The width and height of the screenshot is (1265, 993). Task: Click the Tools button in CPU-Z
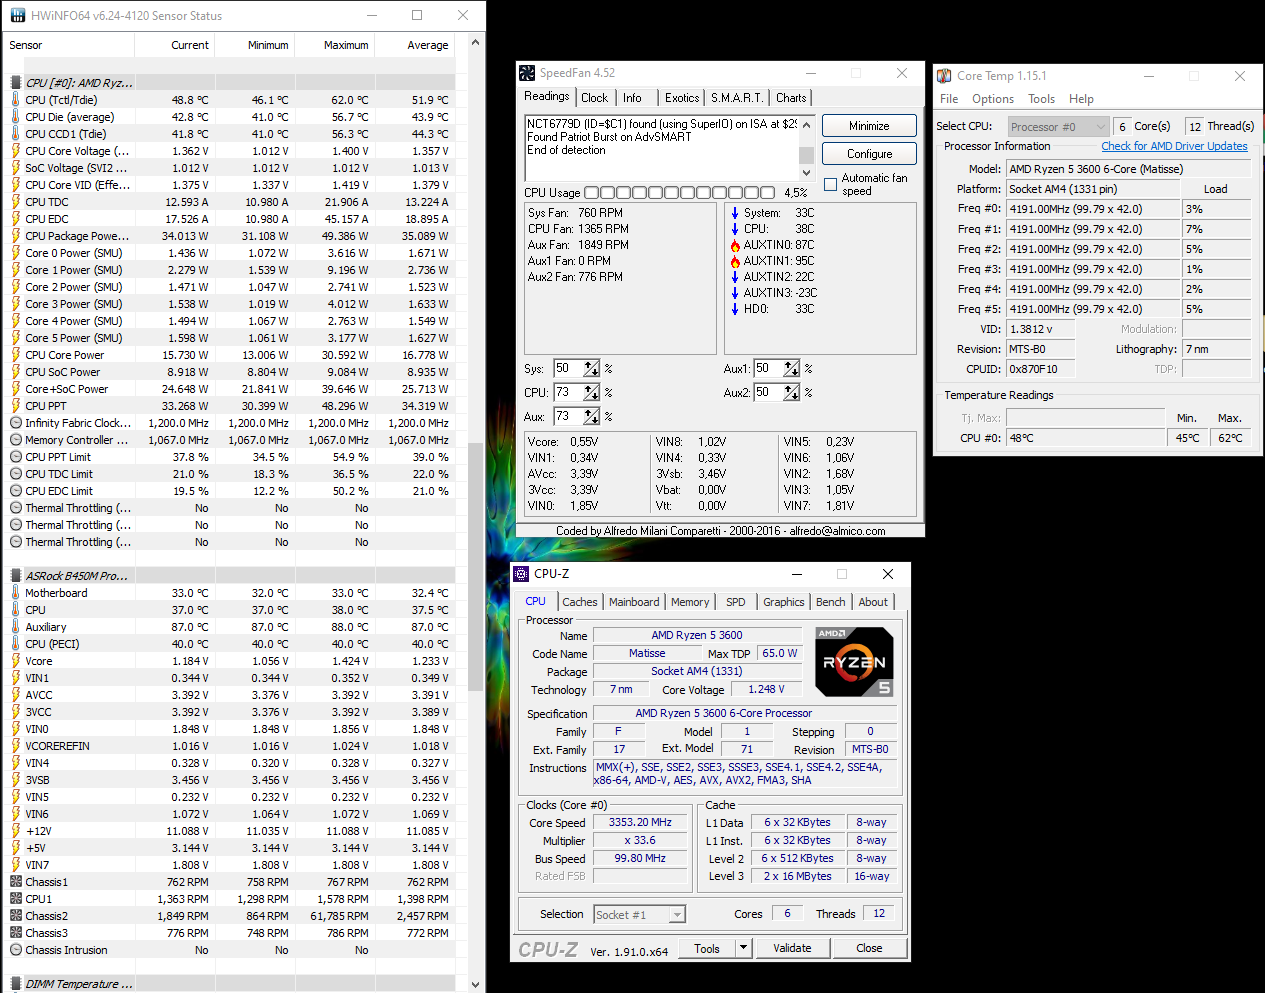click(707, 948)
